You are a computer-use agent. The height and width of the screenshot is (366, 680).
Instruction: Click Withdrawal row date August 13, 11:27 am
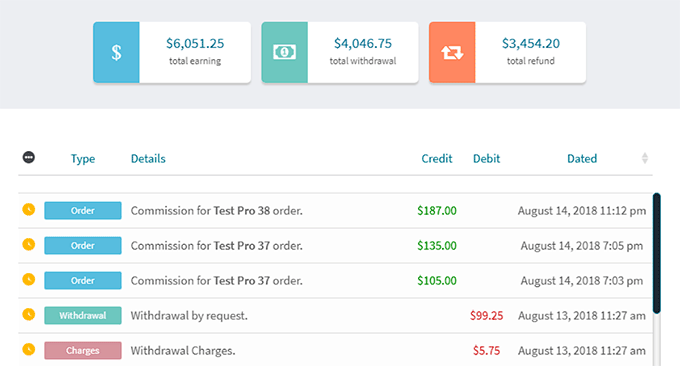(x=582, y=316)
